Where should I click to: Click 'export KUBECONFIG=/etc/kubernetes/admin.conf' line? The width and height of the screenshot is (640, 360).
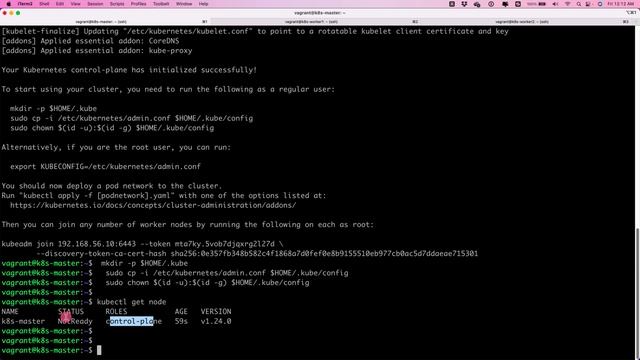pos(105,167)
